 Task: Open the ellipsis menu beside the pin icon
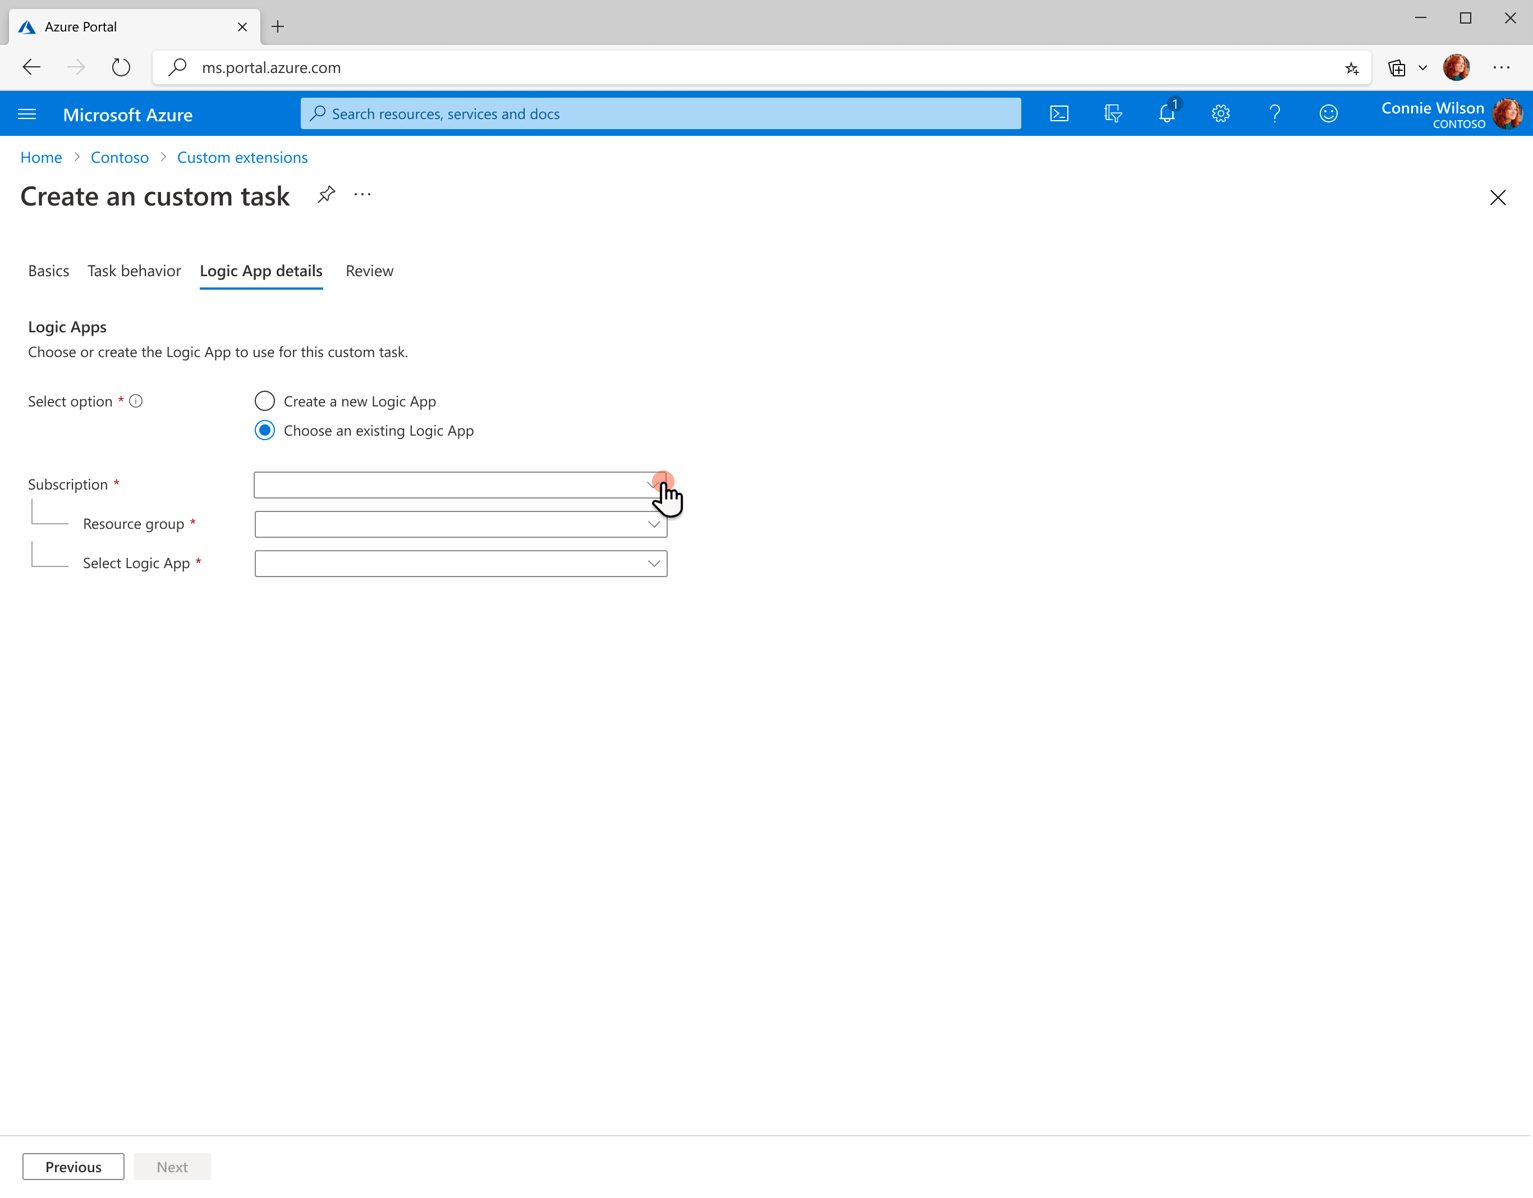point(362,194)
